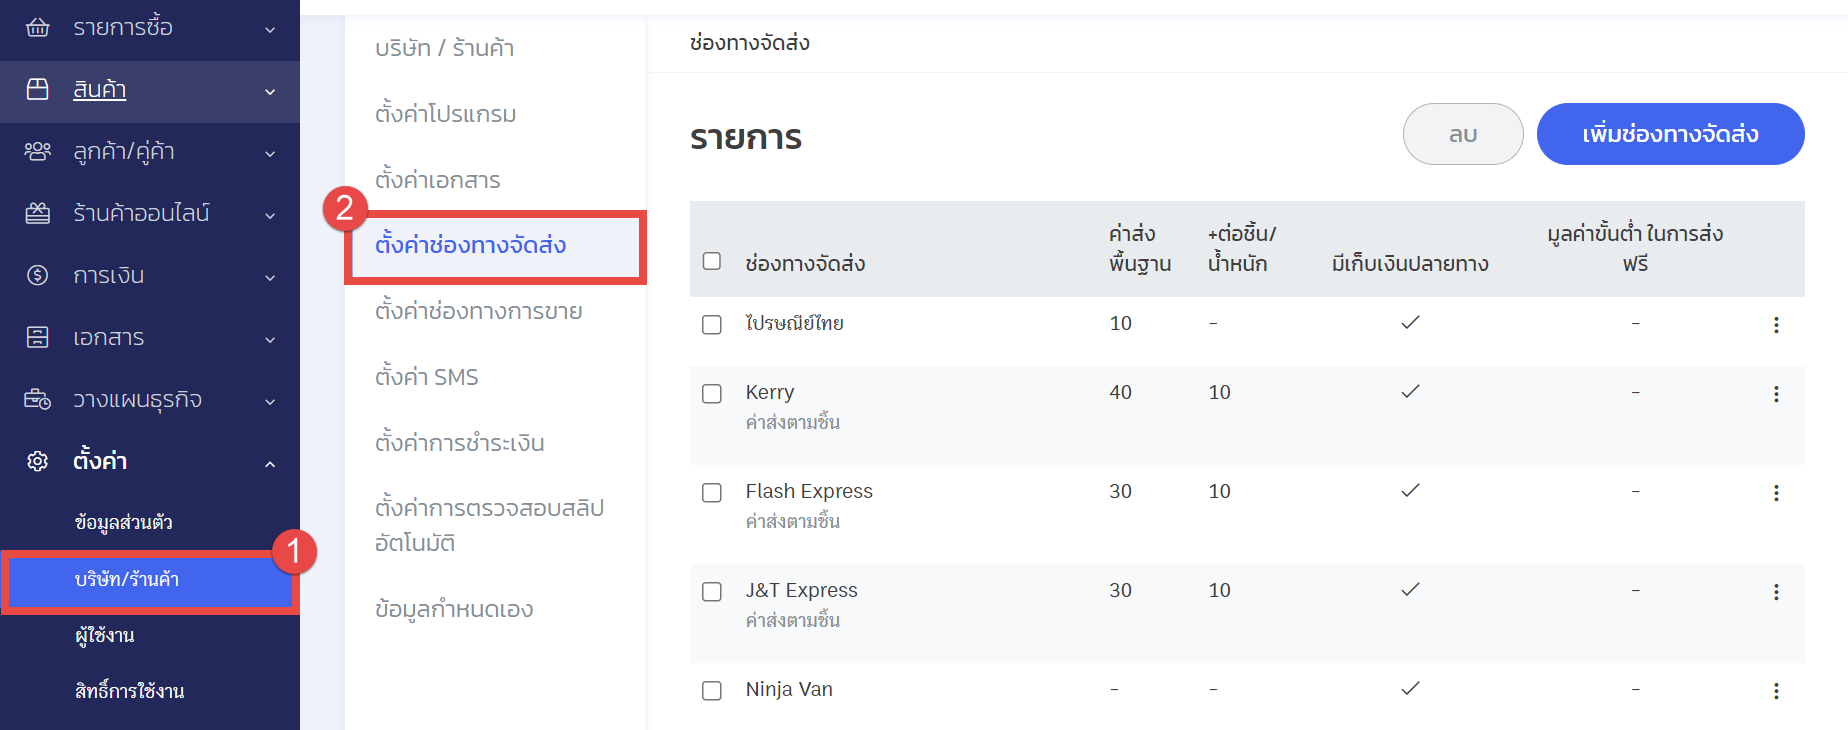
Task: Open the ตั้งค่าการชำระเงิน settings tab
Action: (x=460, y=443)
